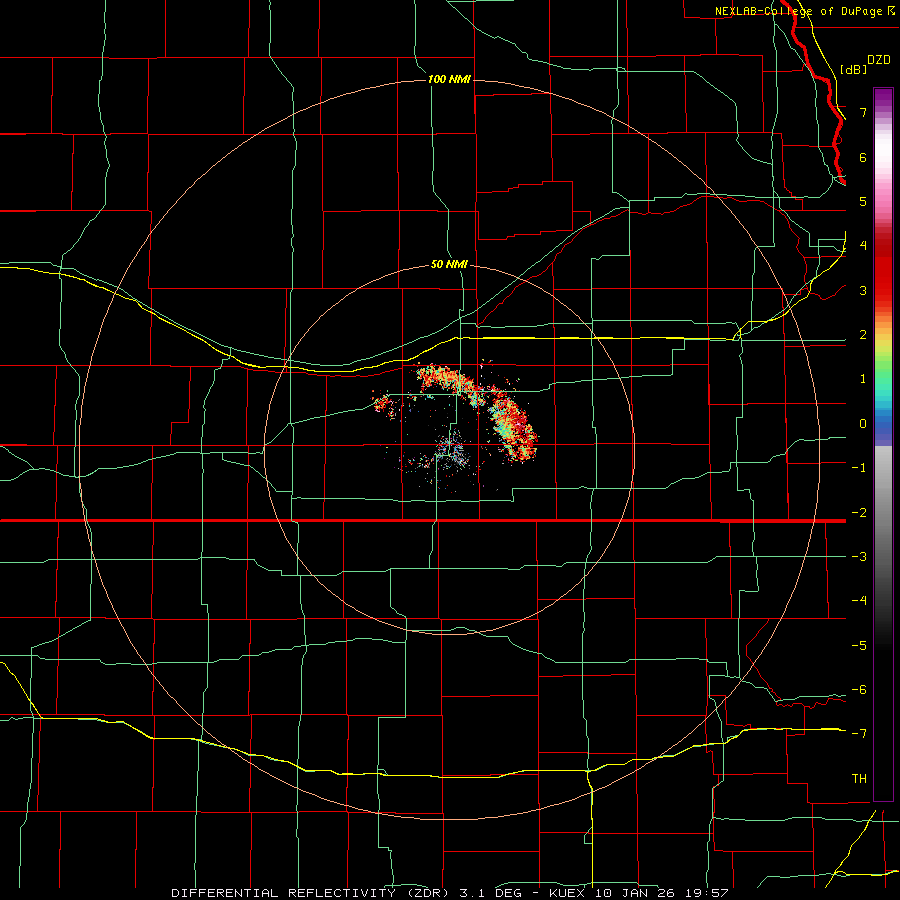Click the -3 tick label on scale

click(x=859, y=557)
